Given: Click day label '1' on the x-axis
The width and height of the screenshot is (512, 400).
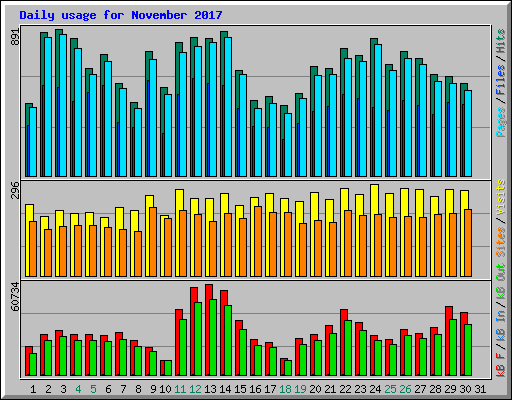Looking at the screenshot, I should click(x=33, y=389).
